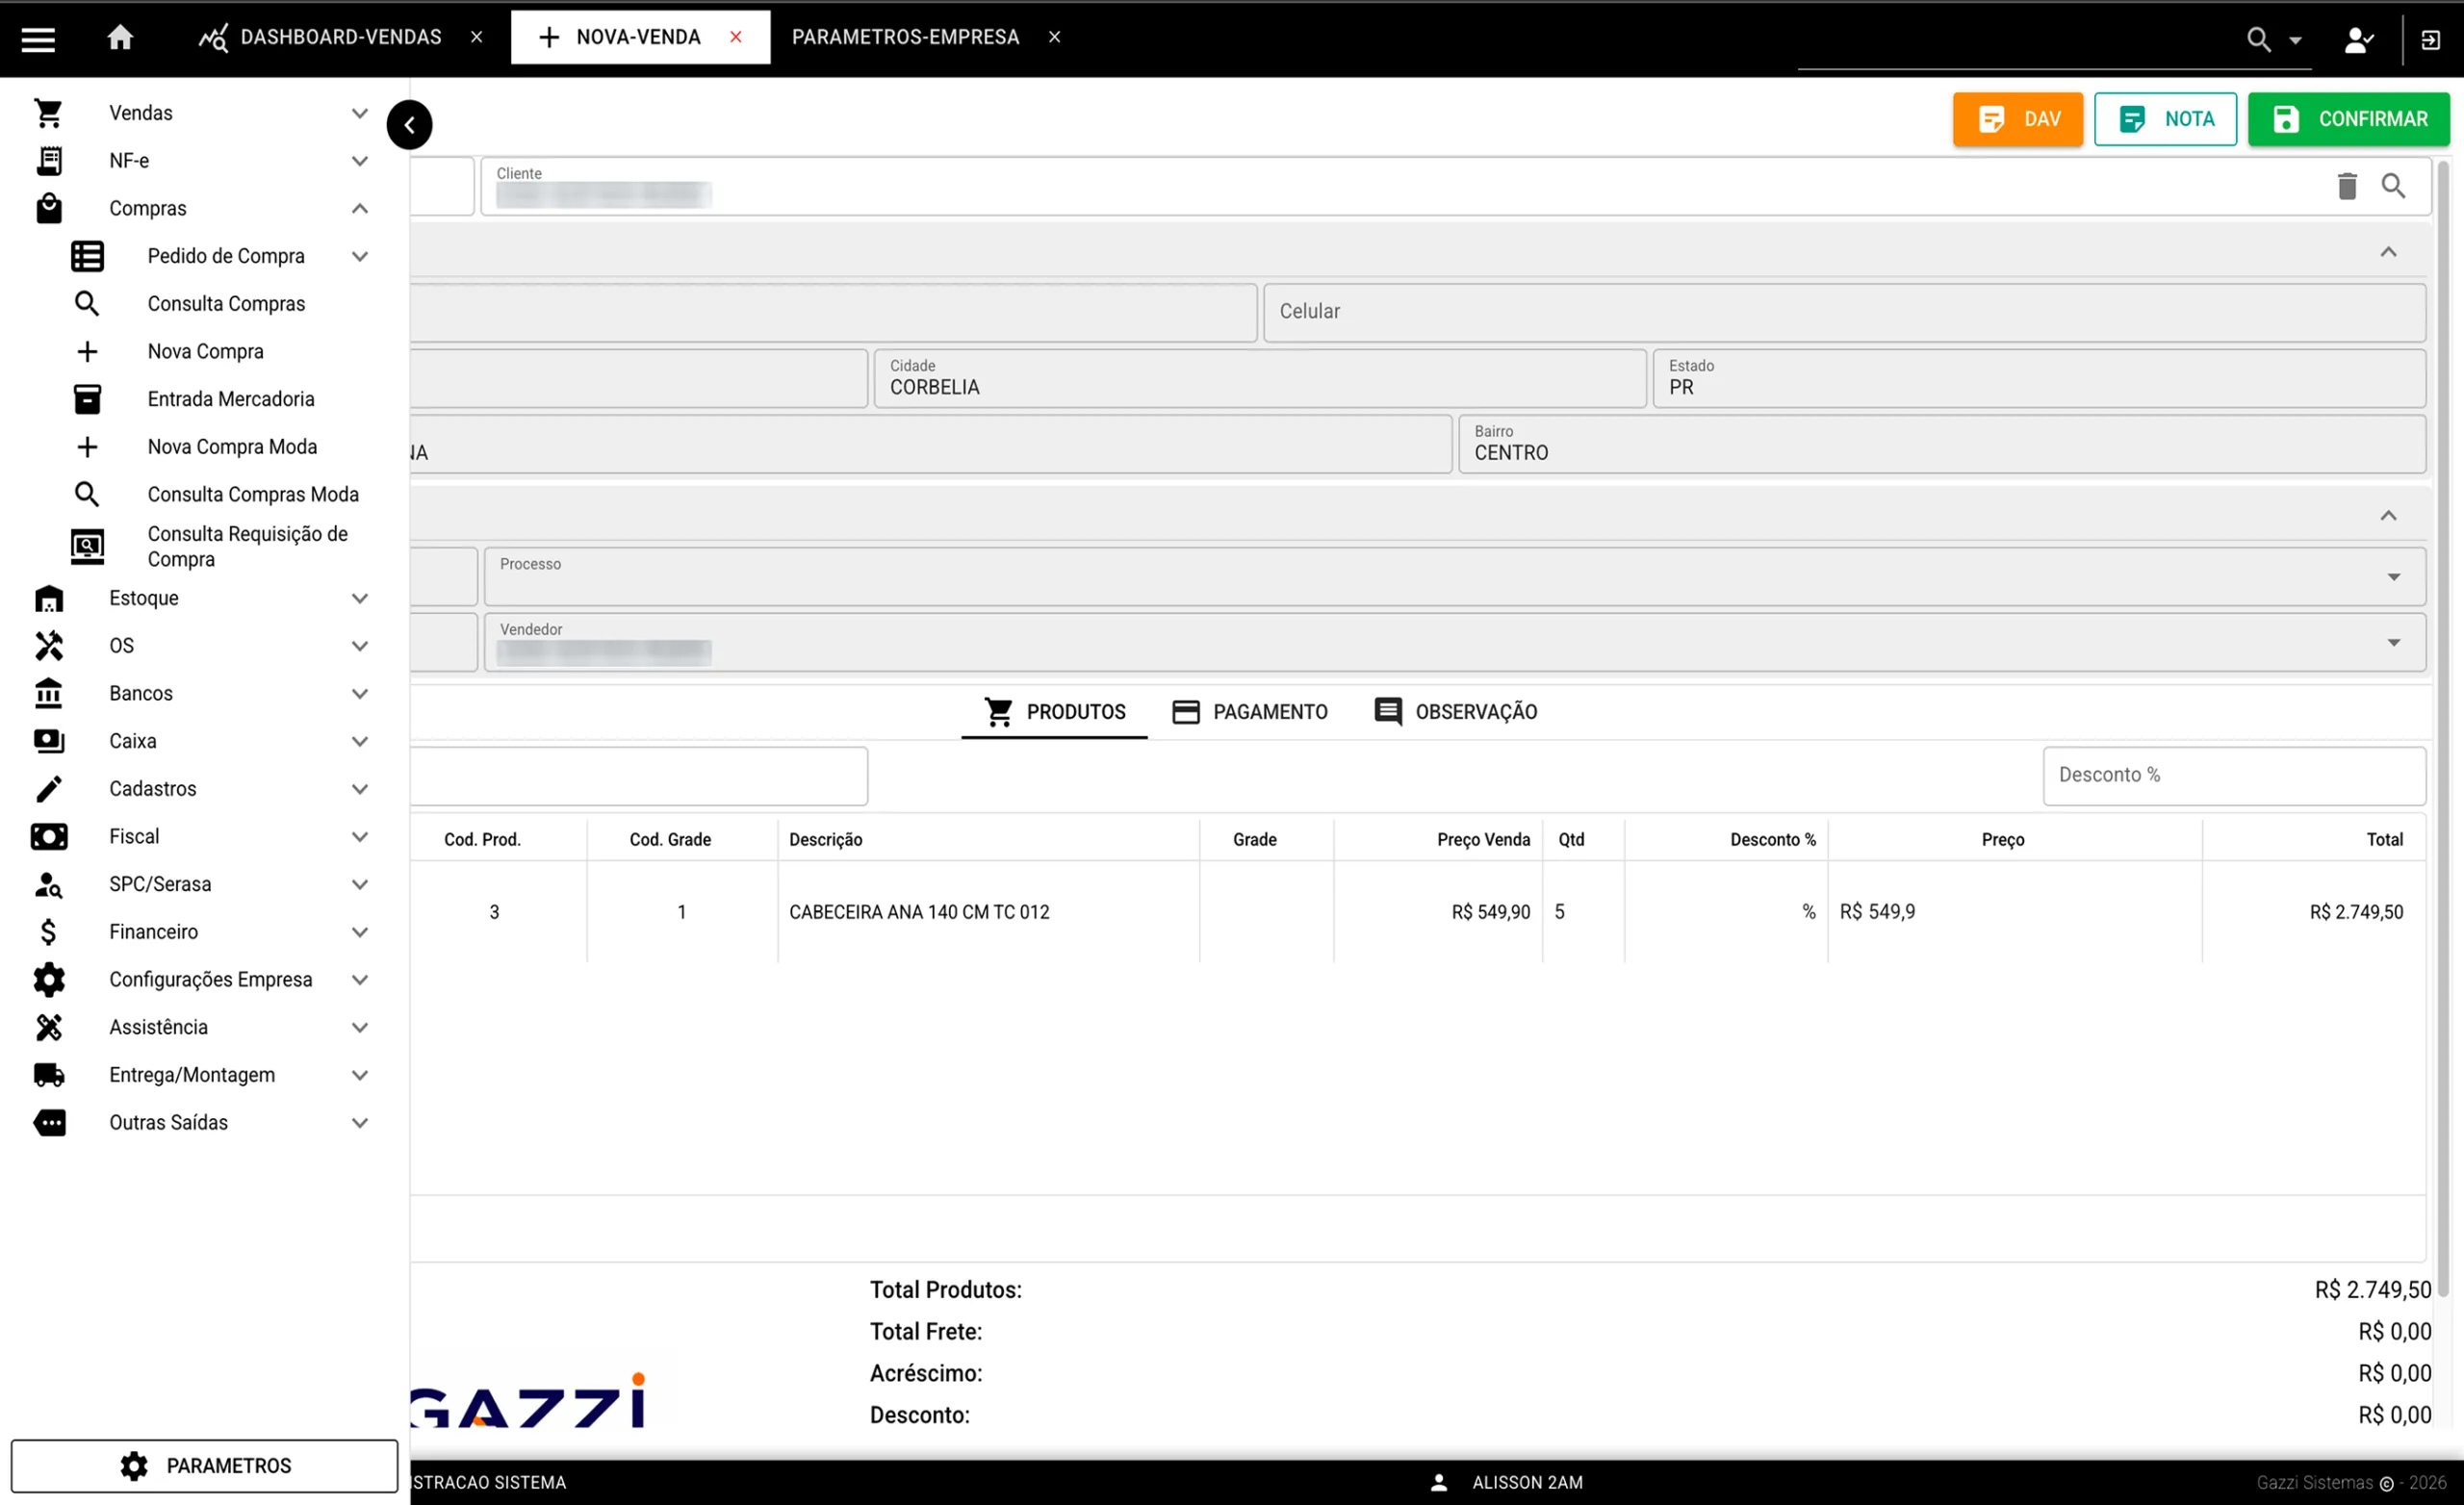This screenshot has width=2464, height=1505.
Task: Open the Vendedor dropdown
Action: point(2393,642)
